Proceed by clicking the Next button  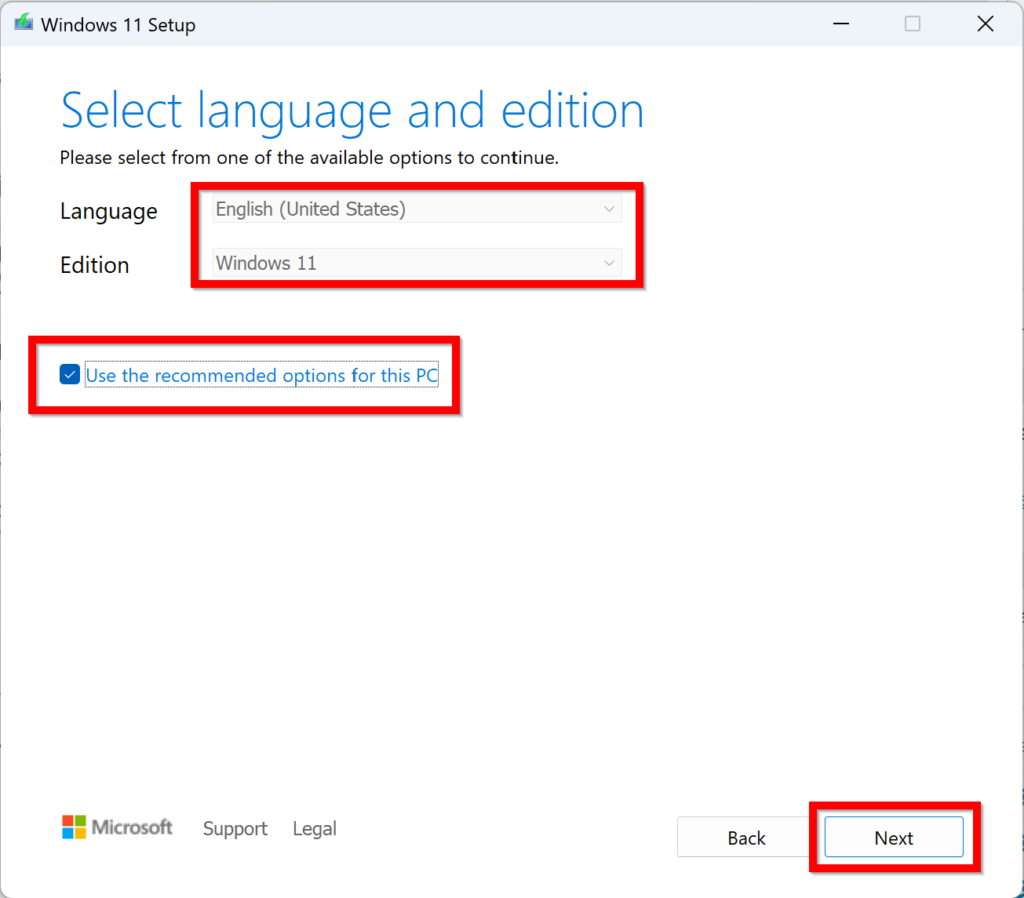pyautogui.click(x=893, y=838)
